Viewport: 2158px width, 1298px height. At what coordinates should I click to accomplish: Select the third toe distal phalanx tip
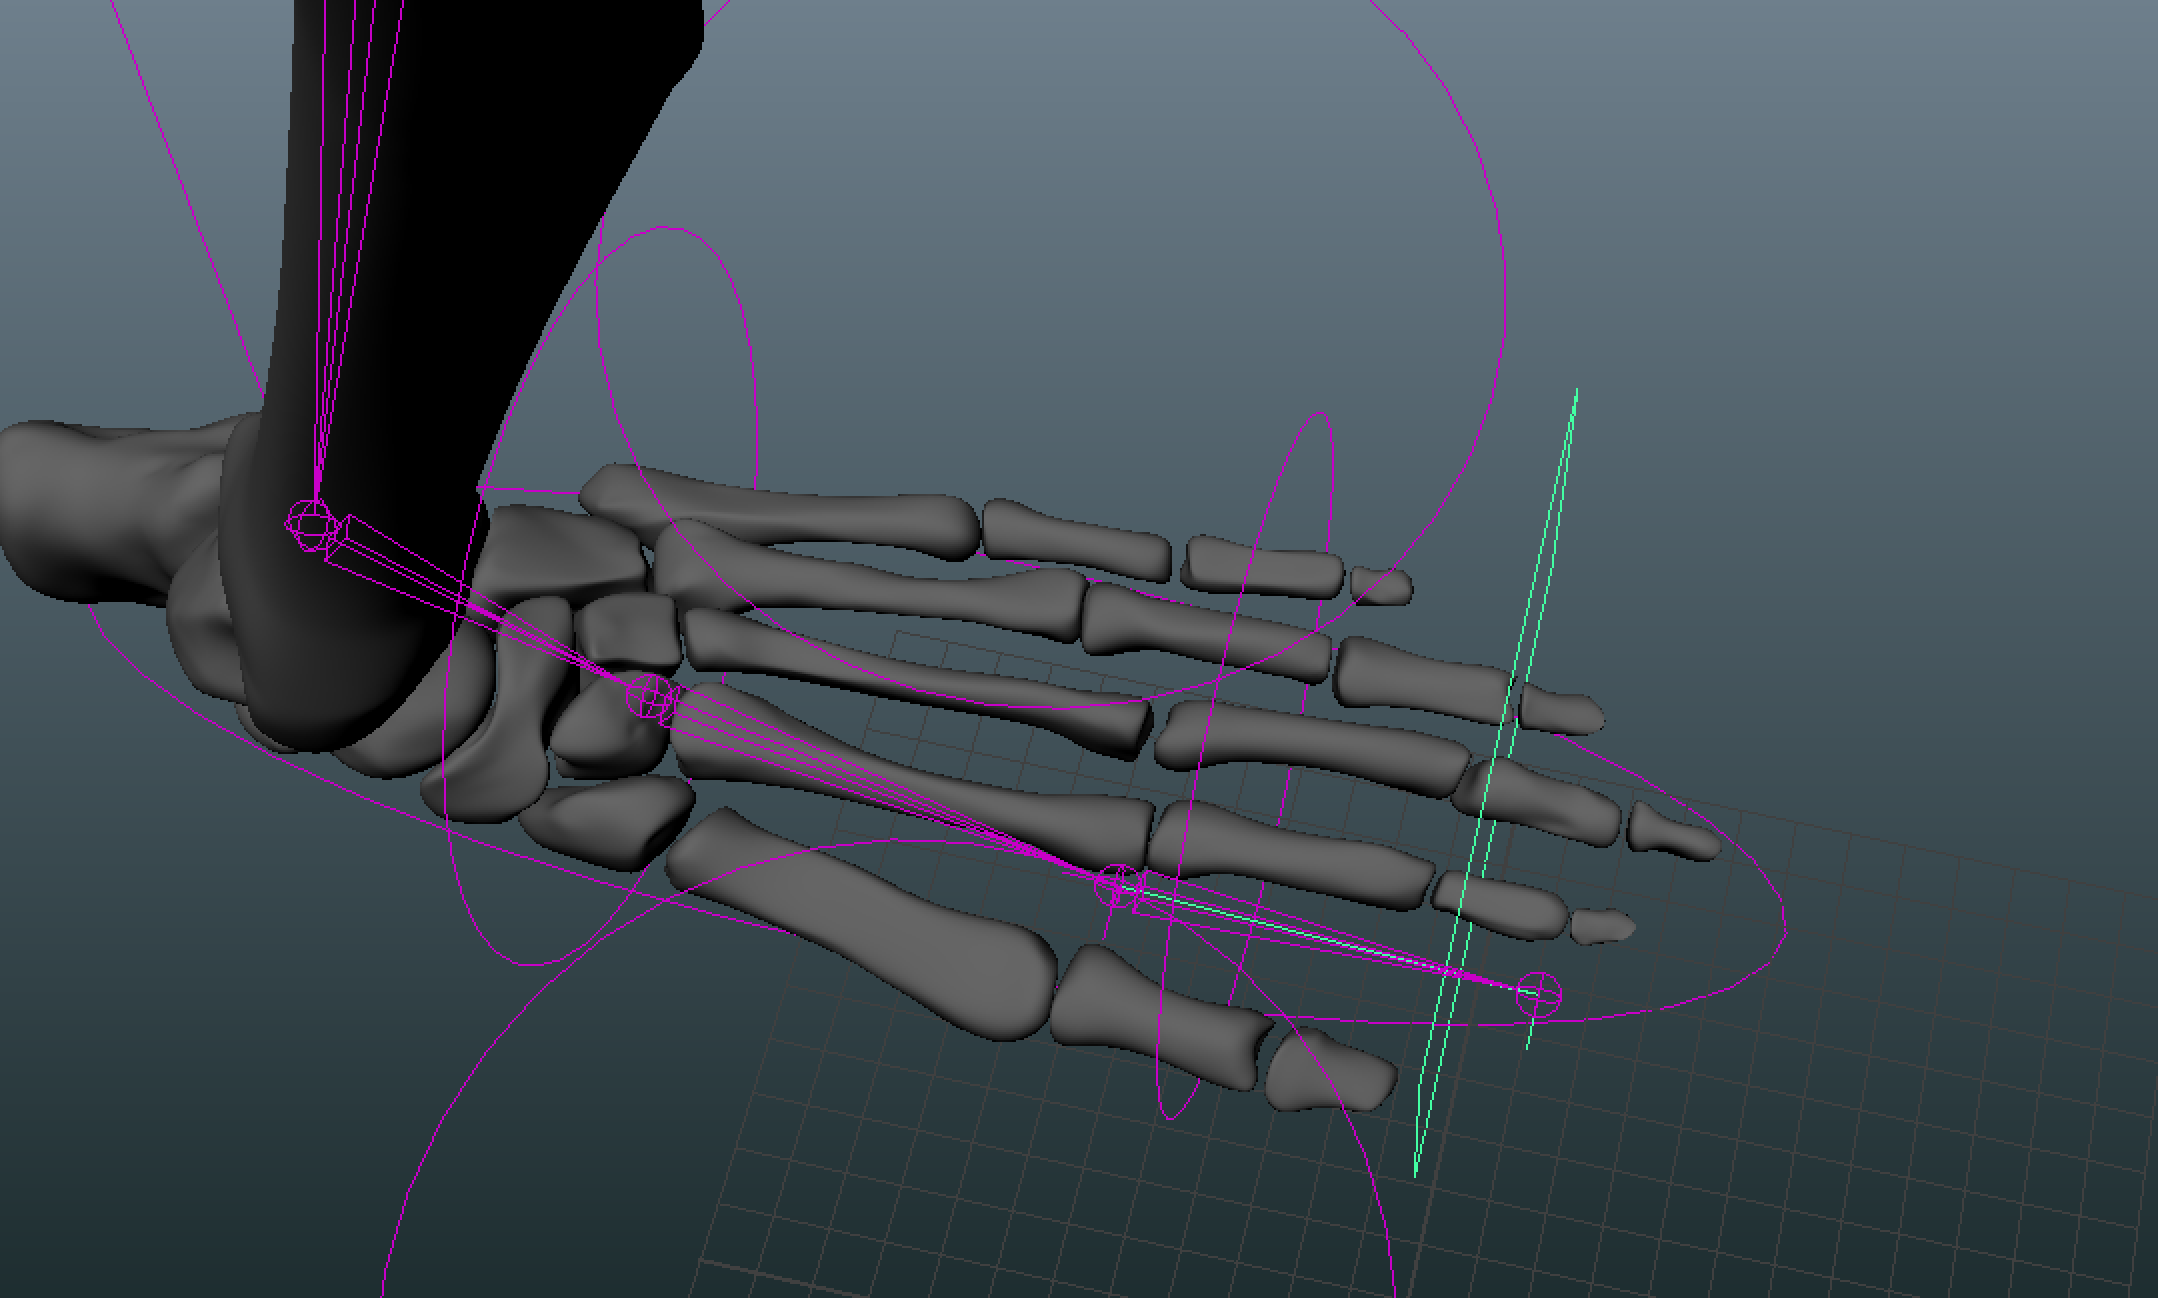tap(1672, 833)
